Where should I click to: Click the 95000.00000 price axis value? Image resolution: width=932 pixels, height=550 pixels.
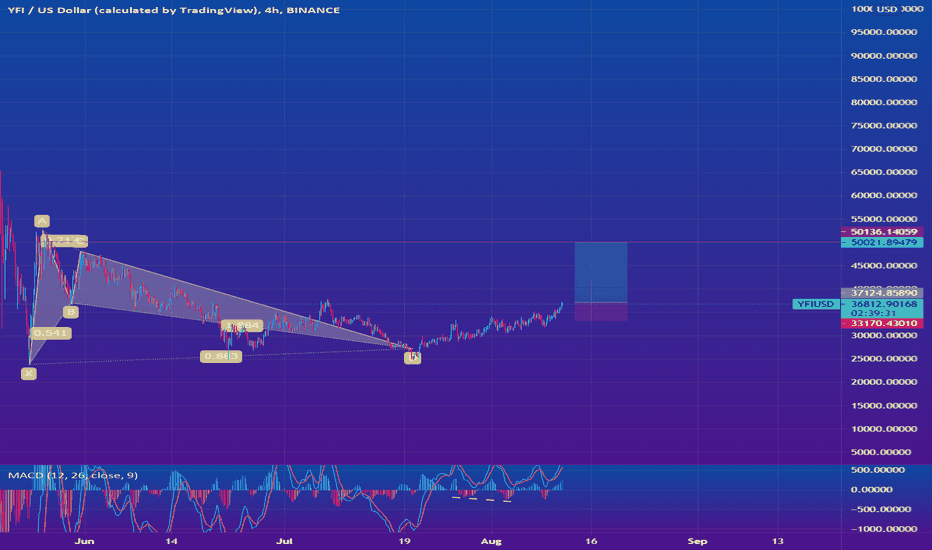coord(884,32)
